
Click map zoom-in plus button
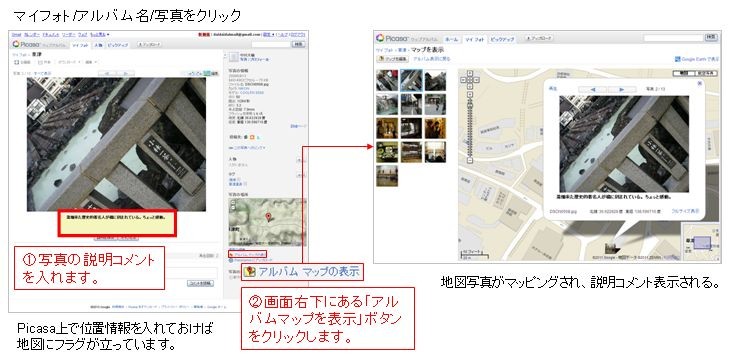click(x=470, y=93)
